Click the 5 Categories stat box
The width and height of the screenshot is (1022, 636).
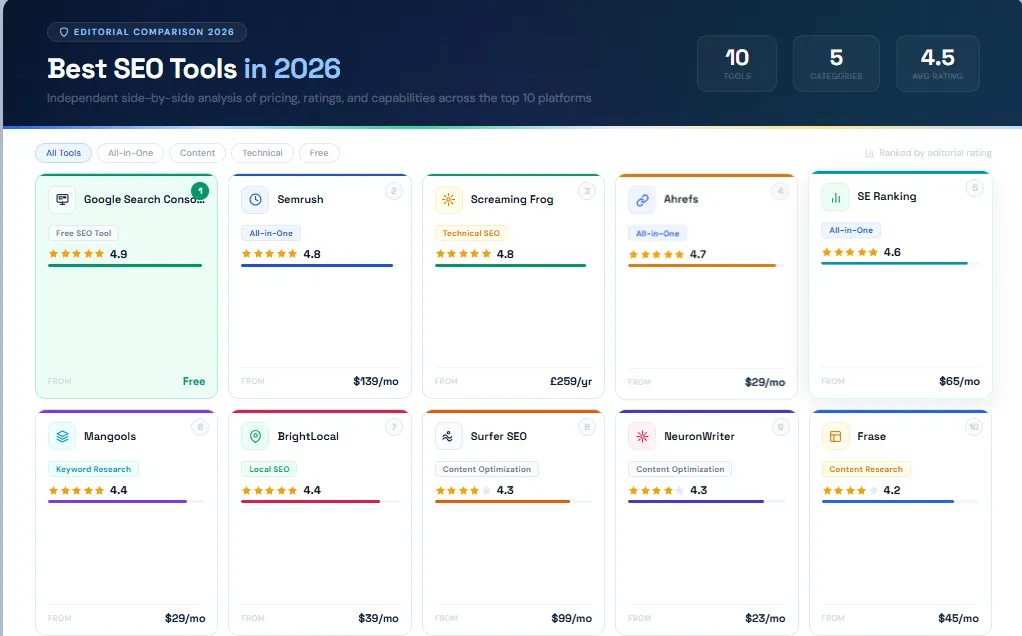pyautogui.click(x=836, y=64)
